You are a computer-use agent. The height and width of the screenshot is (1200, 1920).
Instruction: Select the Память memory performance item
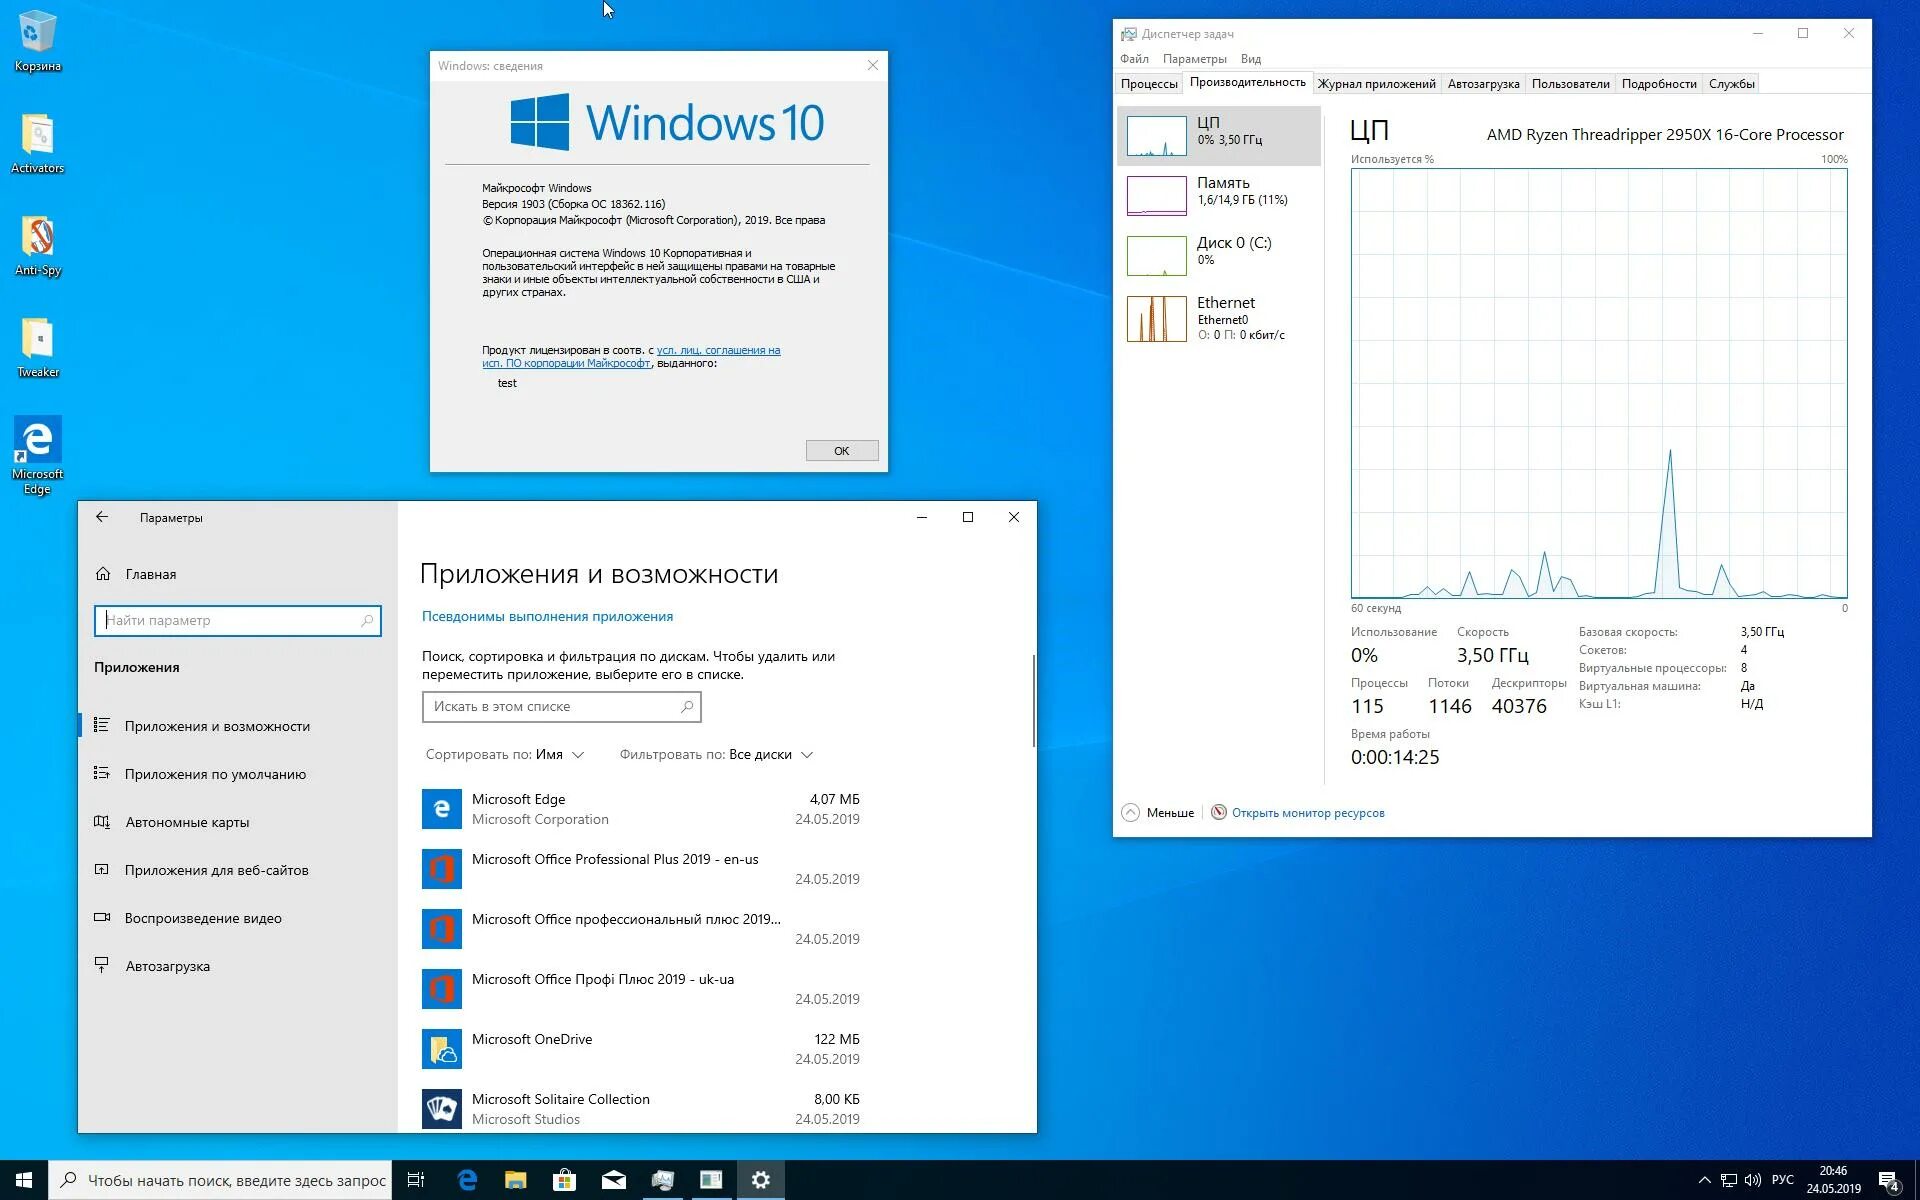[x=1218, y=195]
